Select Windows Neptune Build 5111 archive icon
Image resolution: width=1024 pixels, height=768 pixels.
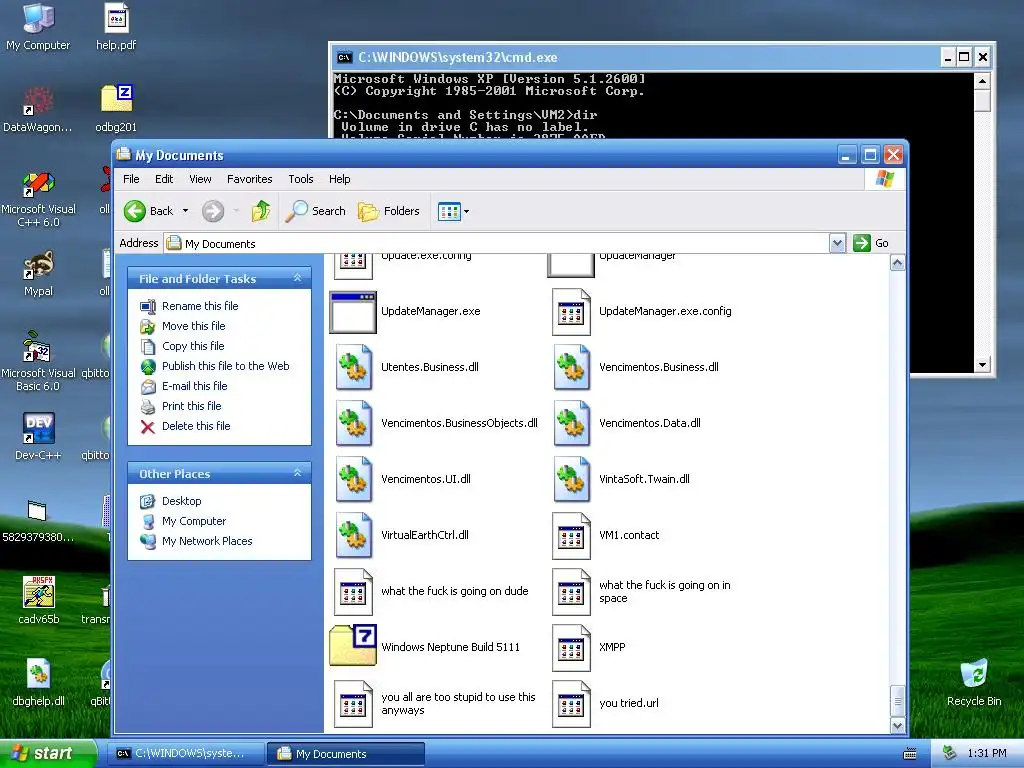tap(353, 646)
